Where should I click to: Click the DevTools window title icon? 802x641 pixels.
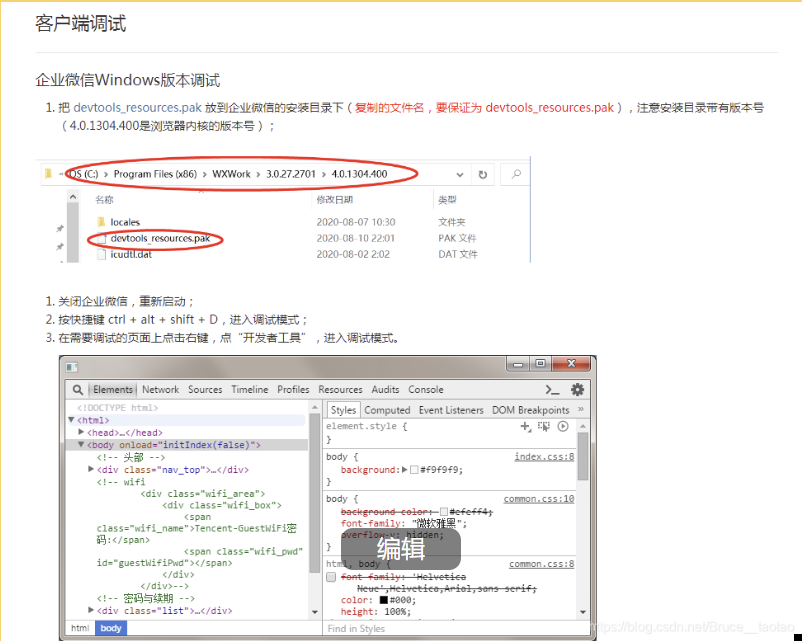pos(72,367)
